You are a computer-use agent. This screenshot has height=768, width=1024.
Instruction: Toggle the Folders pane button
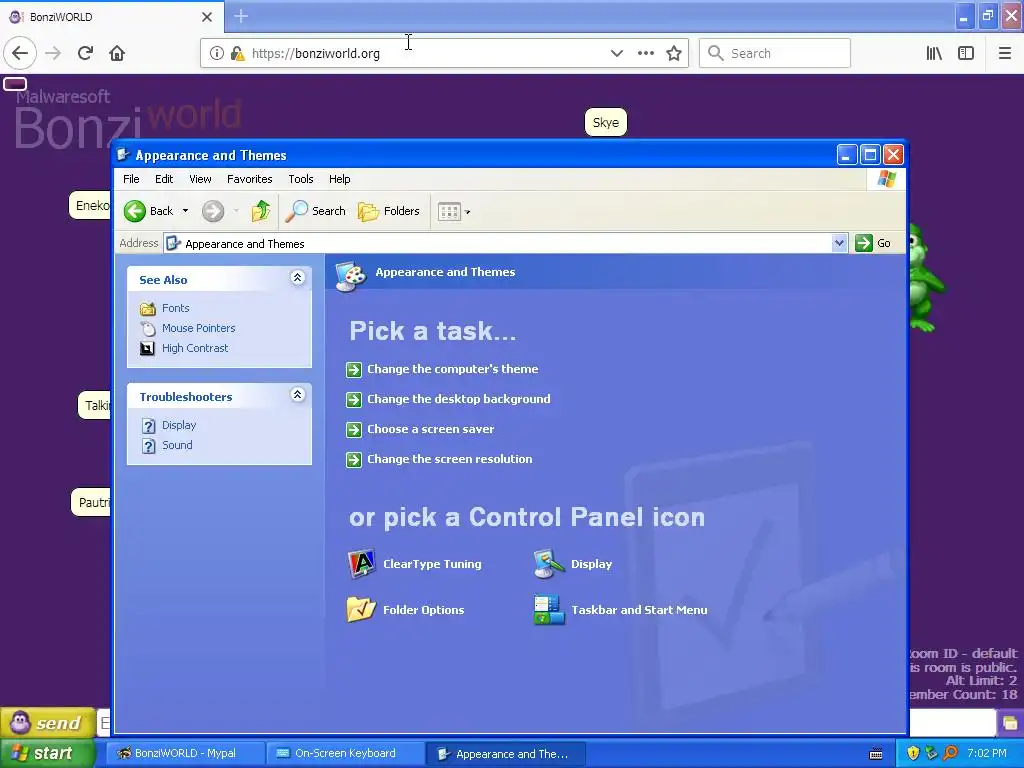(x=389, y=211)
